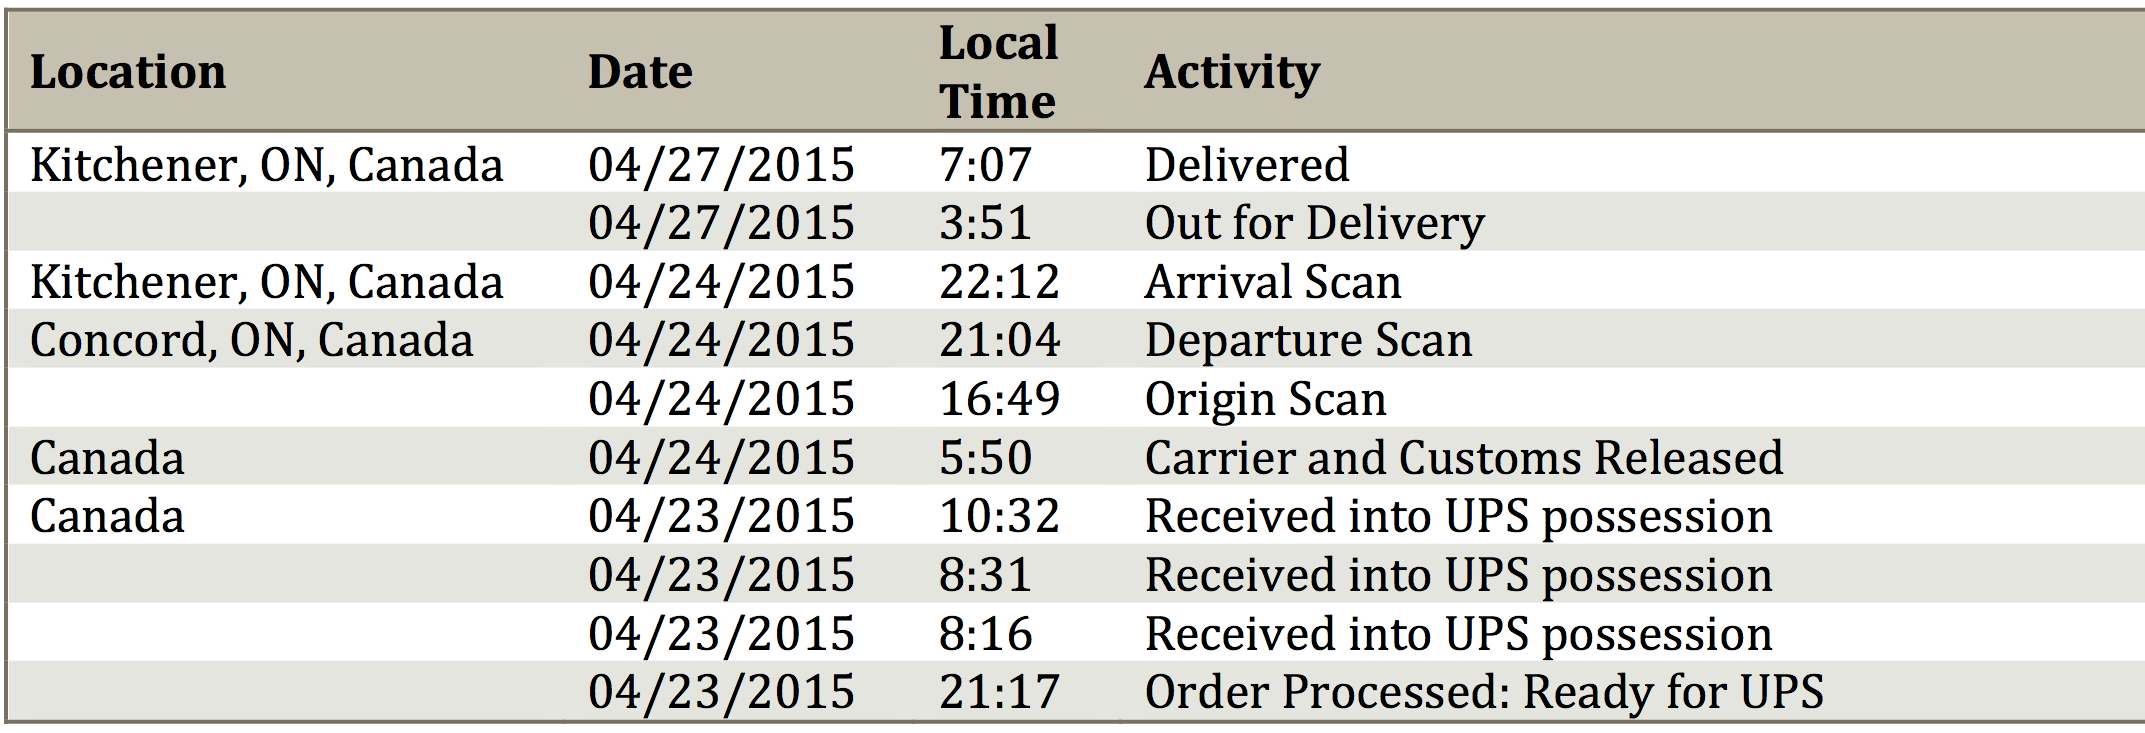Viewport: 2145px width, 733px height.
Task: Select Order Processed: Ready for UPS
Action: (1485, 692)
